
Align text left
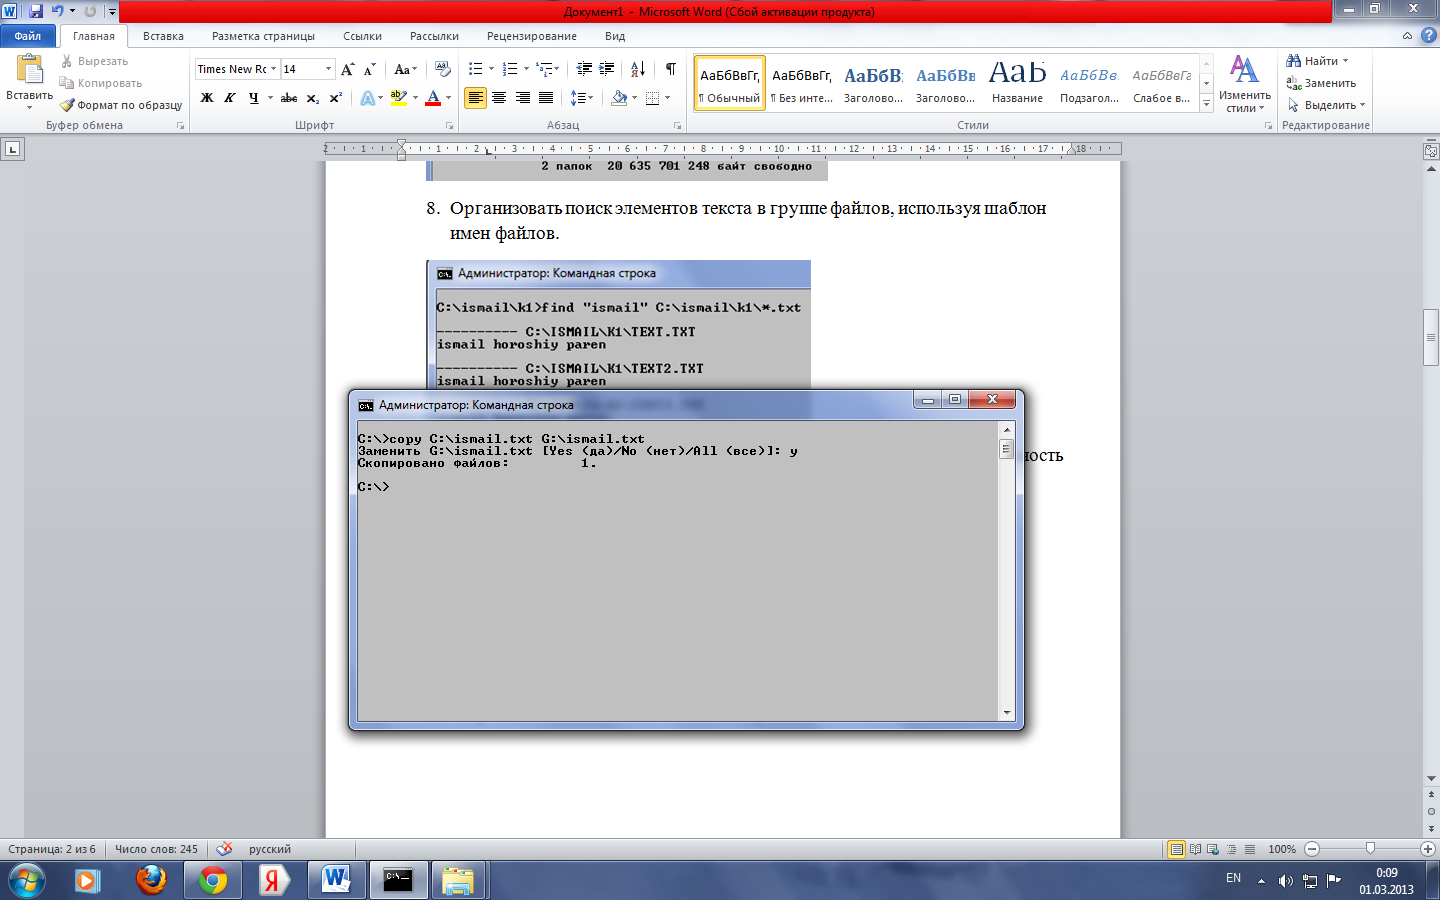click(476, 98)
